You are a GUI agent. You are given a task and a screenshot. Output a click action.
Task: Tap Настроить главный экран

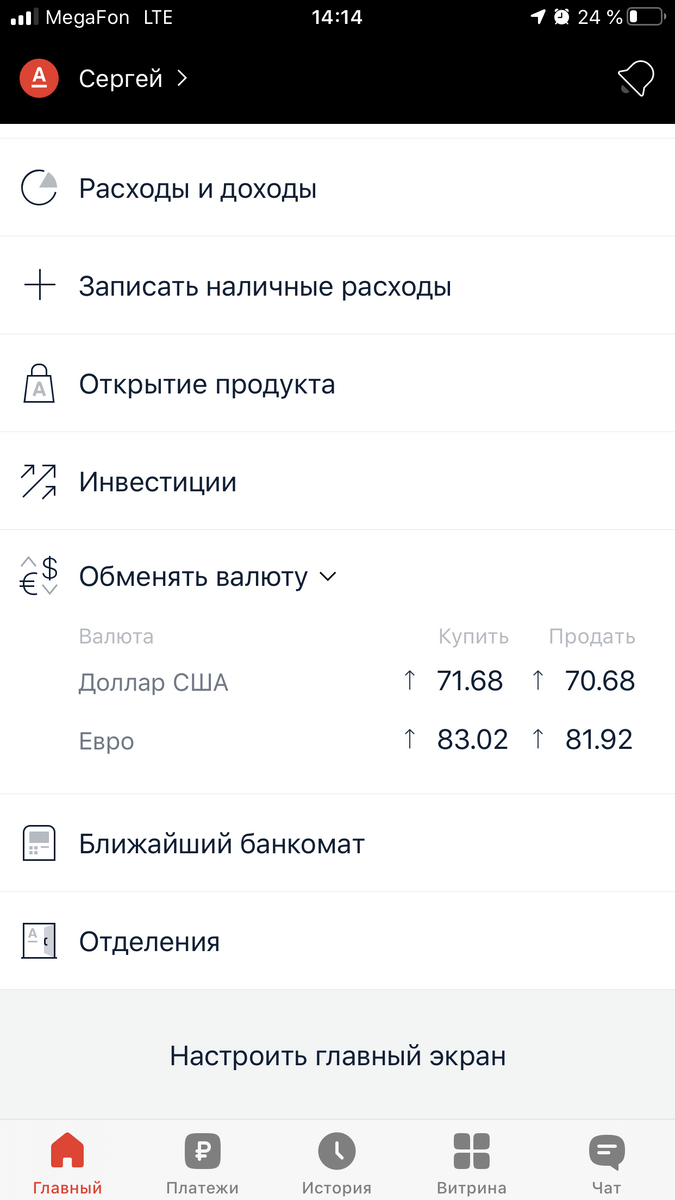click(x=338, y=1055)
